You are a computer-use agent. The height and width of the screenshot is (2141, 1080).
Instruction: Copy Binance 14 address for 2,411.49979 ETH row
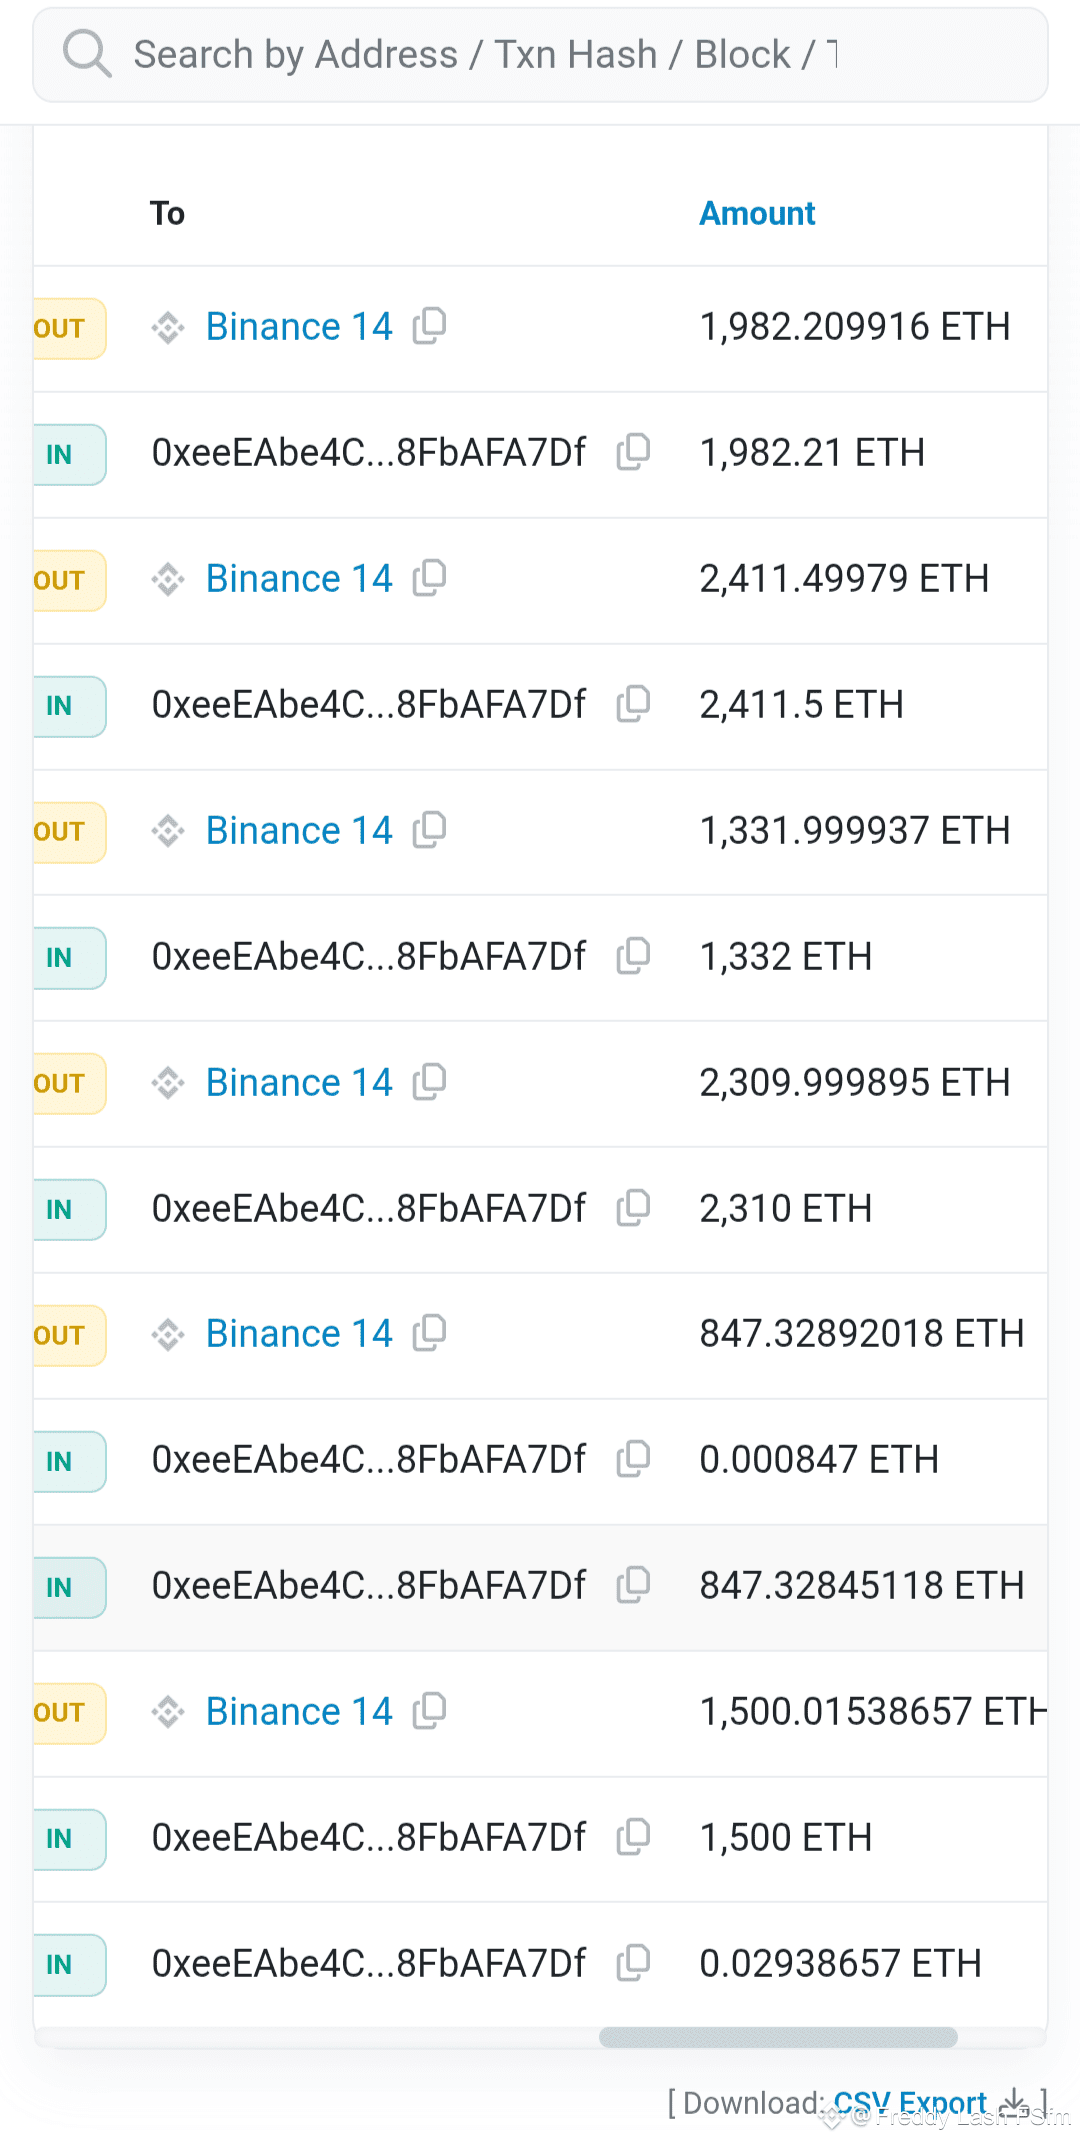(430, 578)
